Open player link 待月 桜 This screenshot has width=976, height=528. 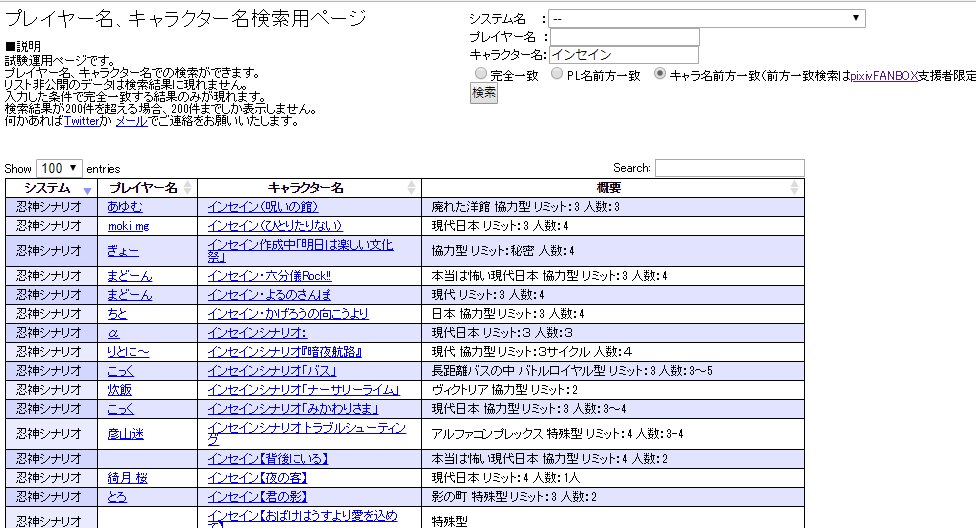(x=128, y=478)
